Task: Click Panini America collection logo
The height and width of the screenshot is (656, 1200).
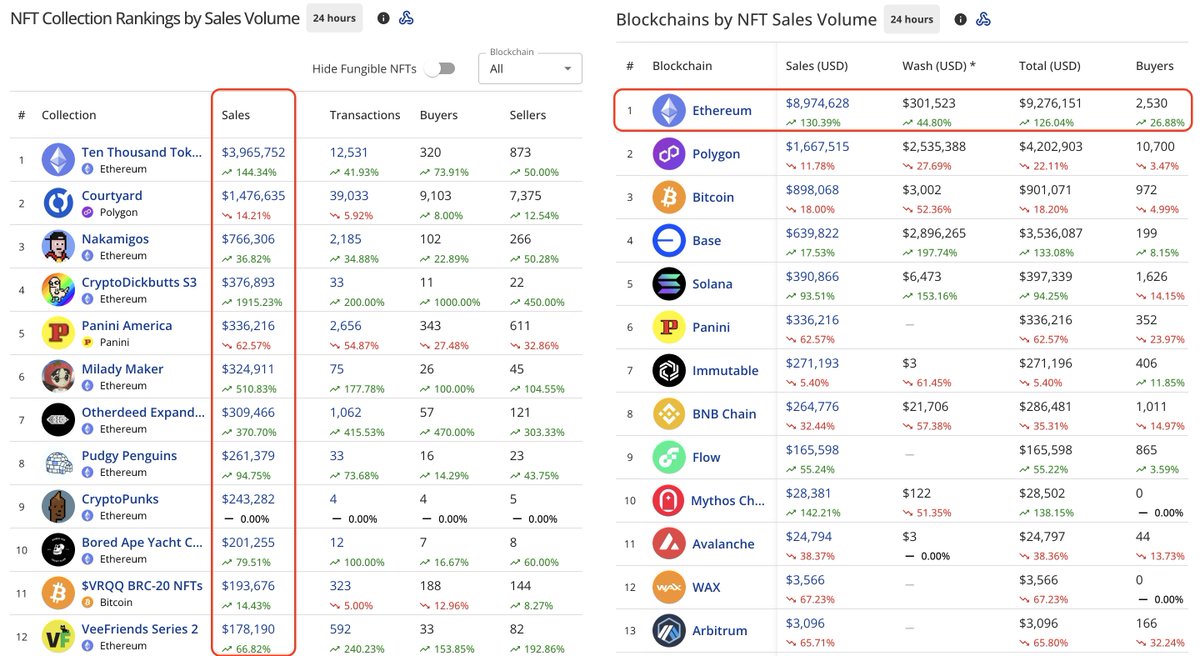Action: click(x=58, y=333)
